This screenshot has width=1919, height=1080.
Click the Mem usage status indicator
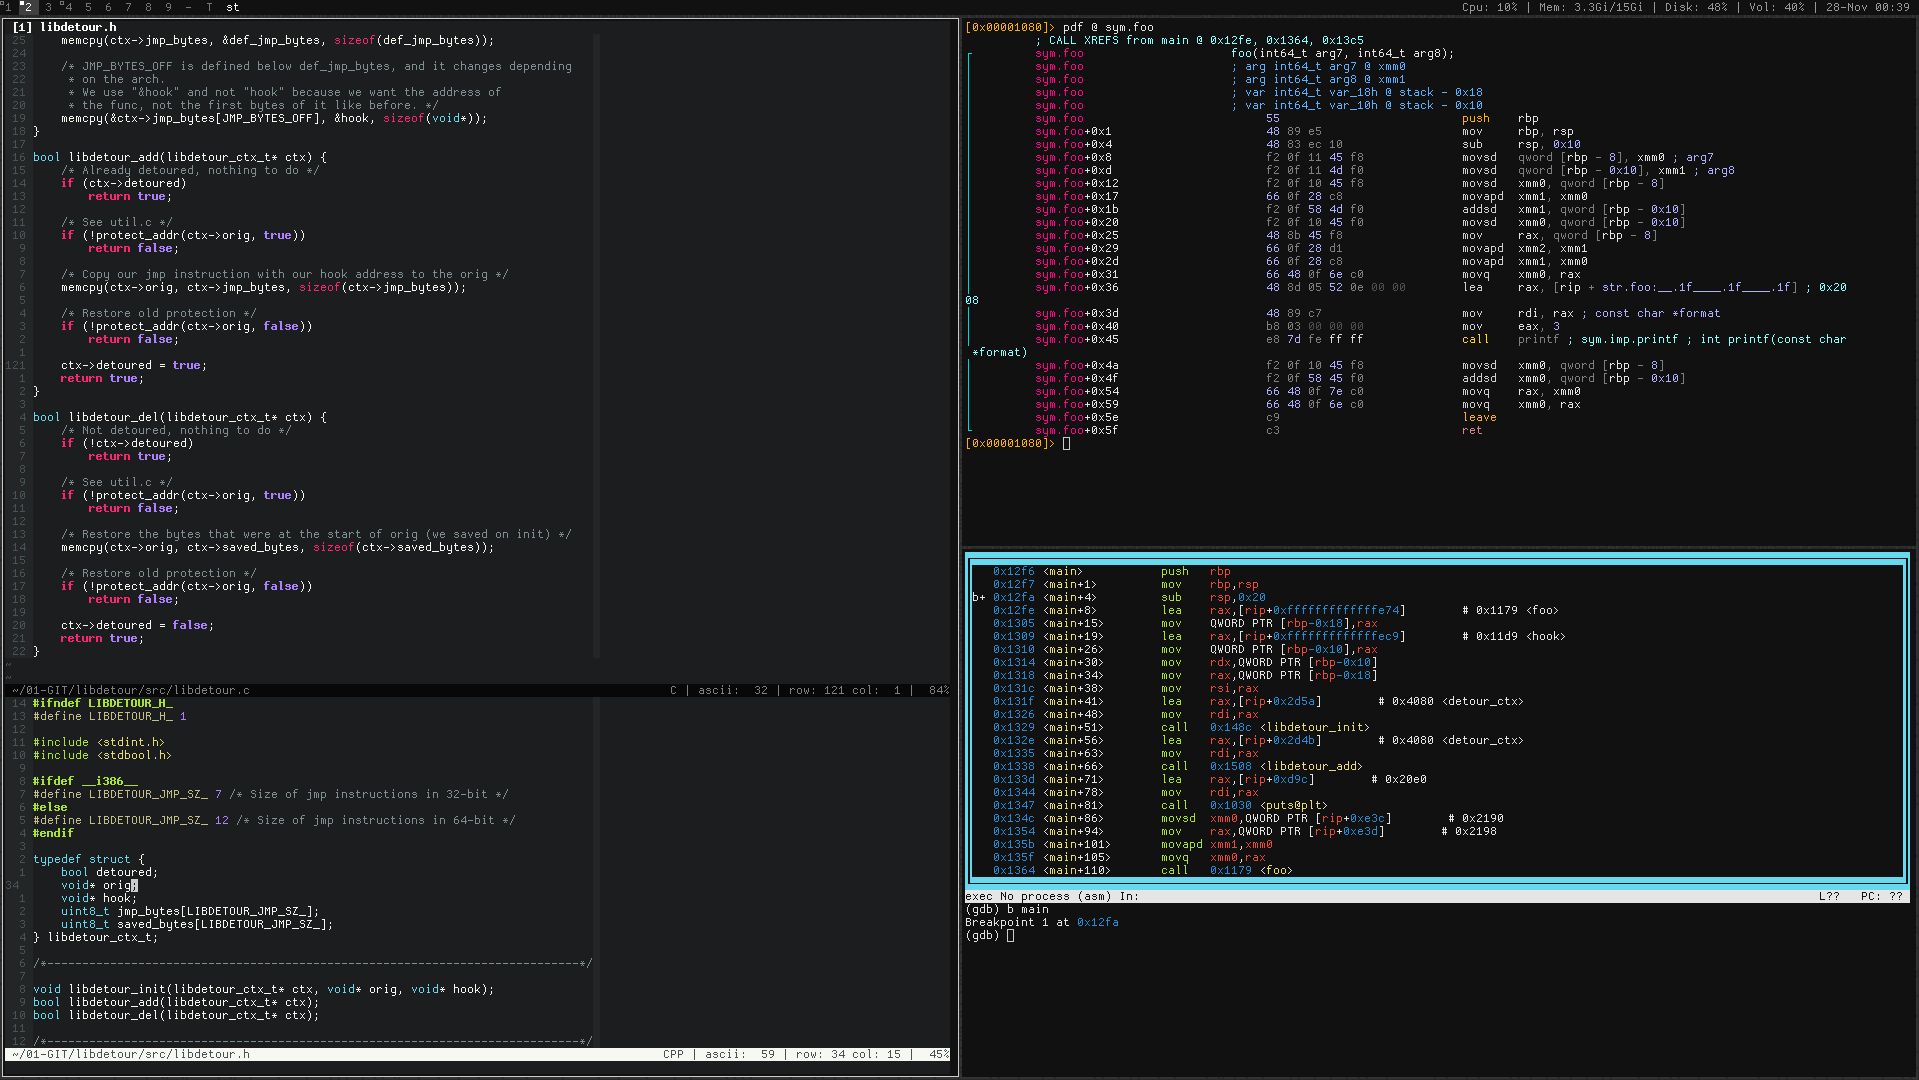pos(1590,7)
